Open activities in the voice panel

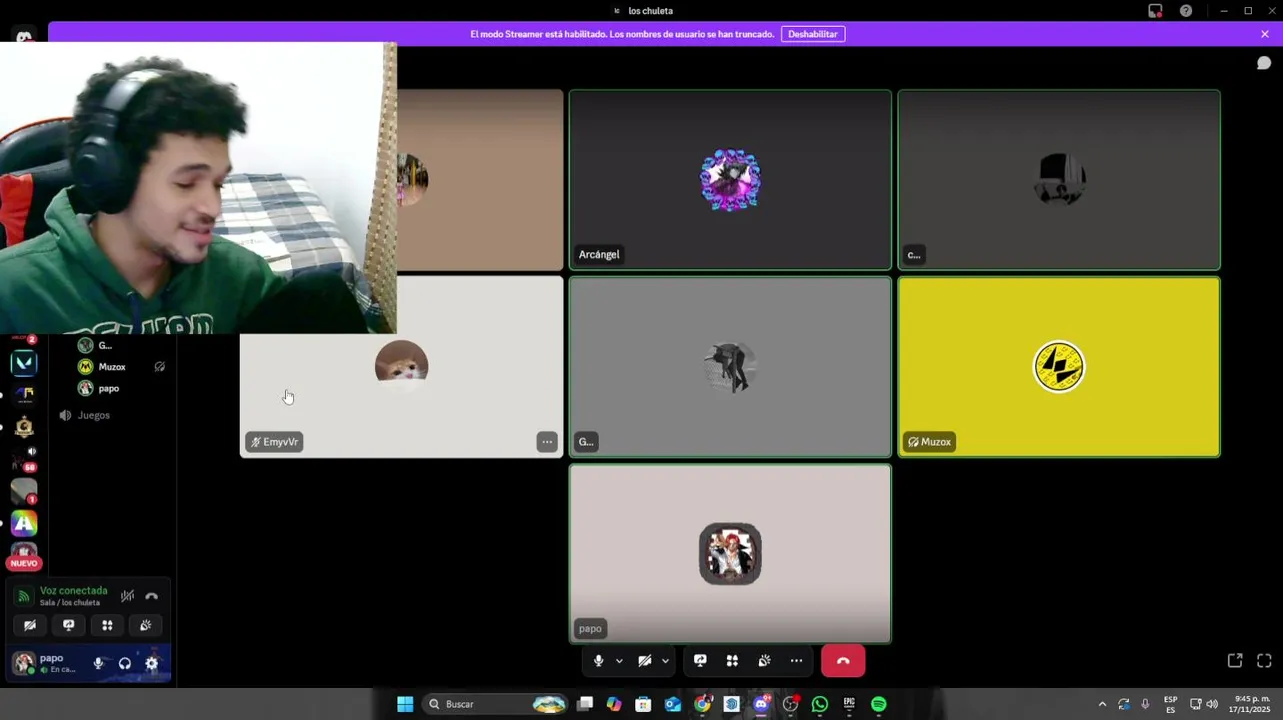[107, 625]
